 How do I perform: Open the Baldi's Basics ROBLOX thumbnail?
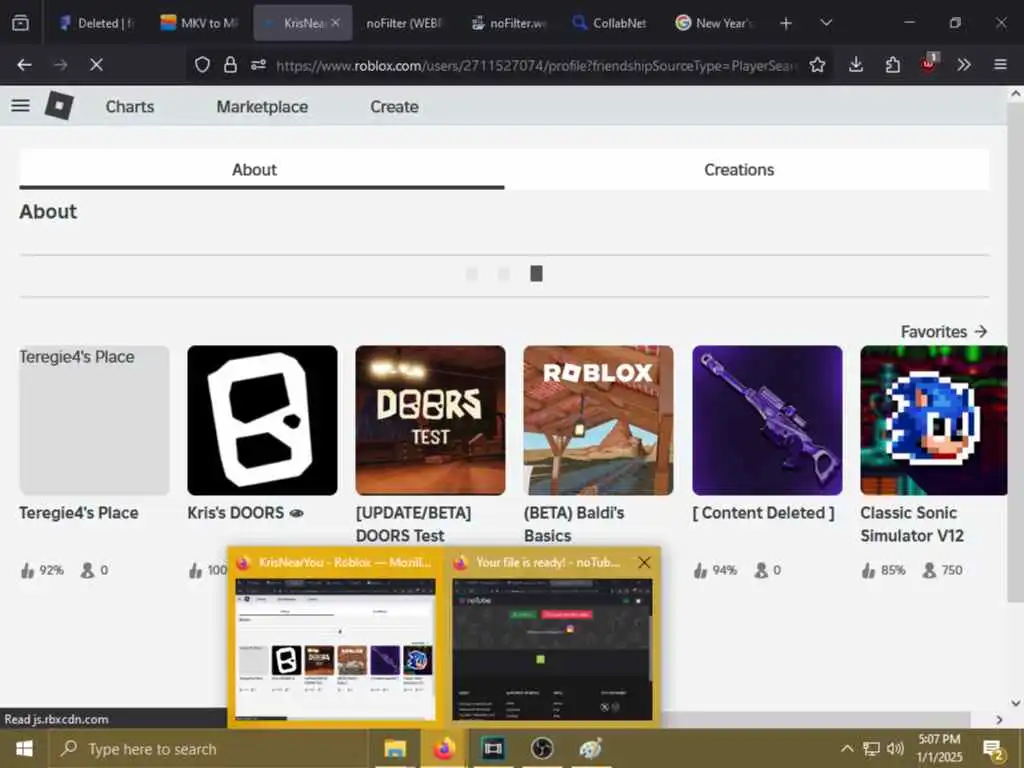[x=598, y=420]
